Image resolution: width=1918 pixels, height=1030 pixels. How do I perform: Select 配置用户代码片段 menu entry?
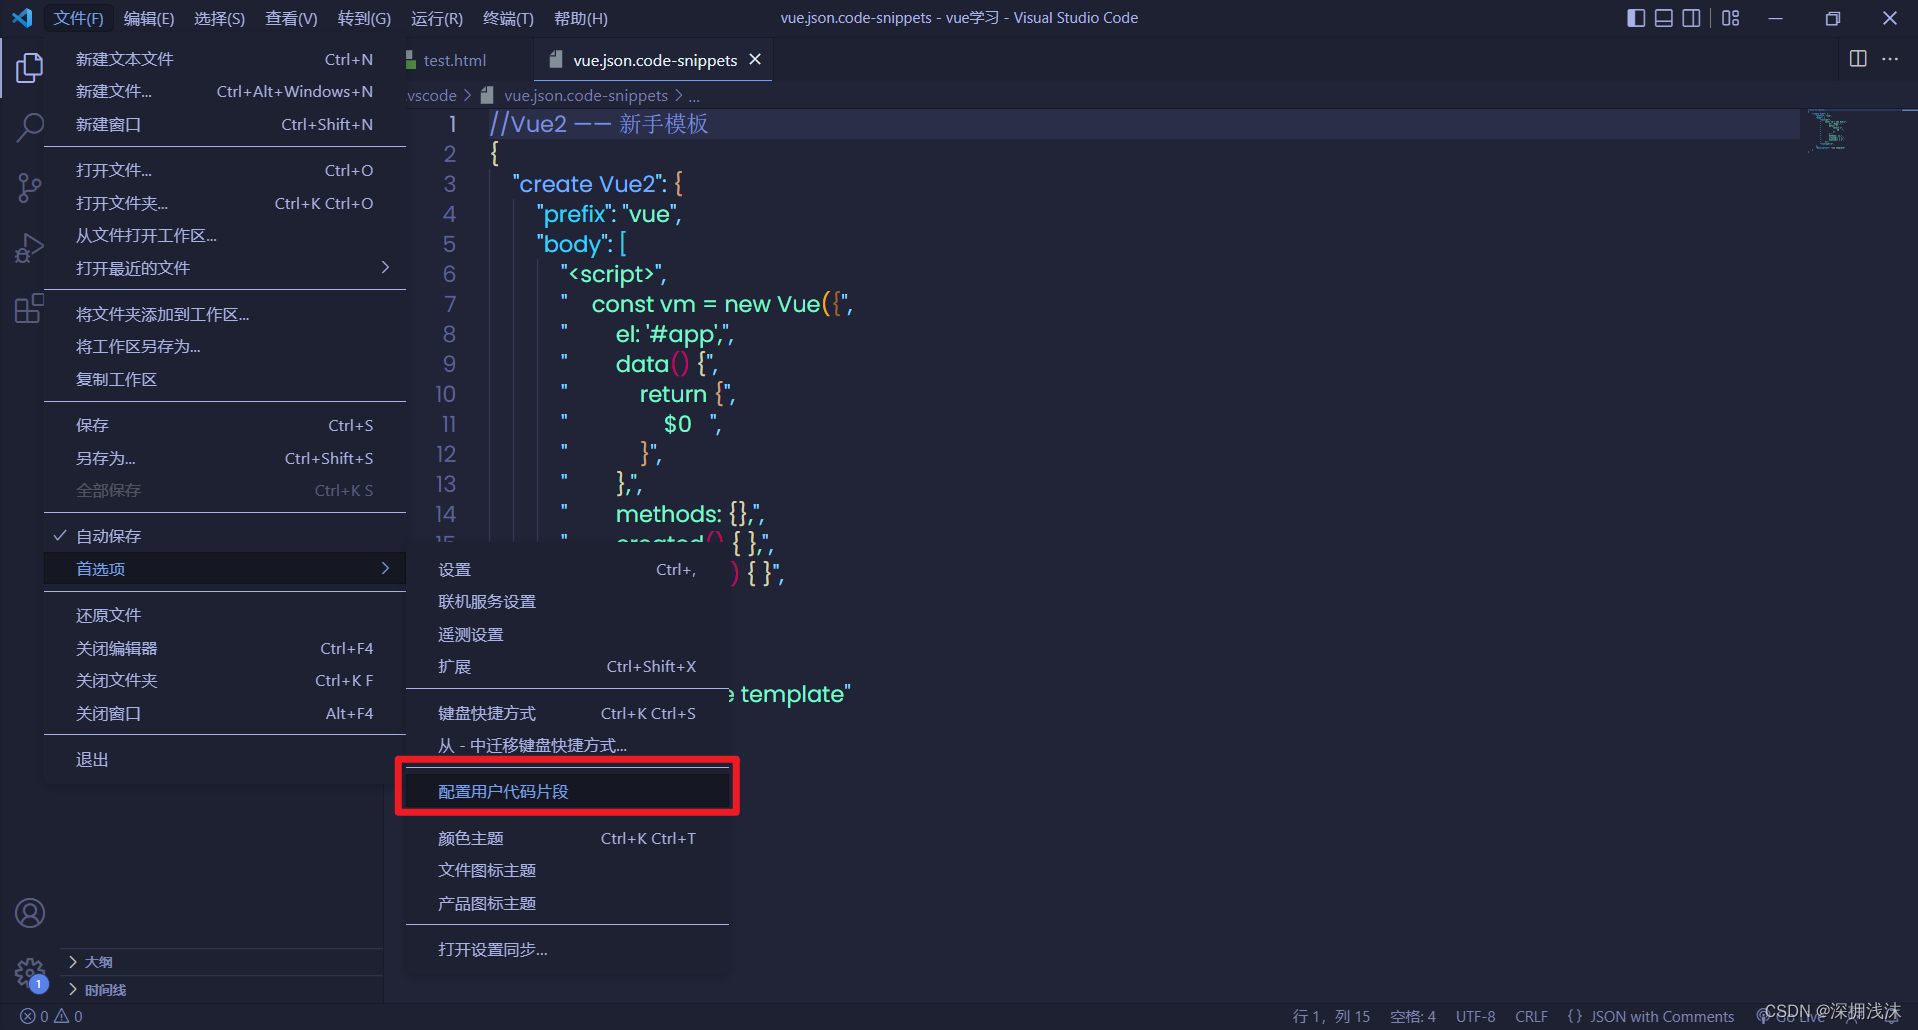567,791
